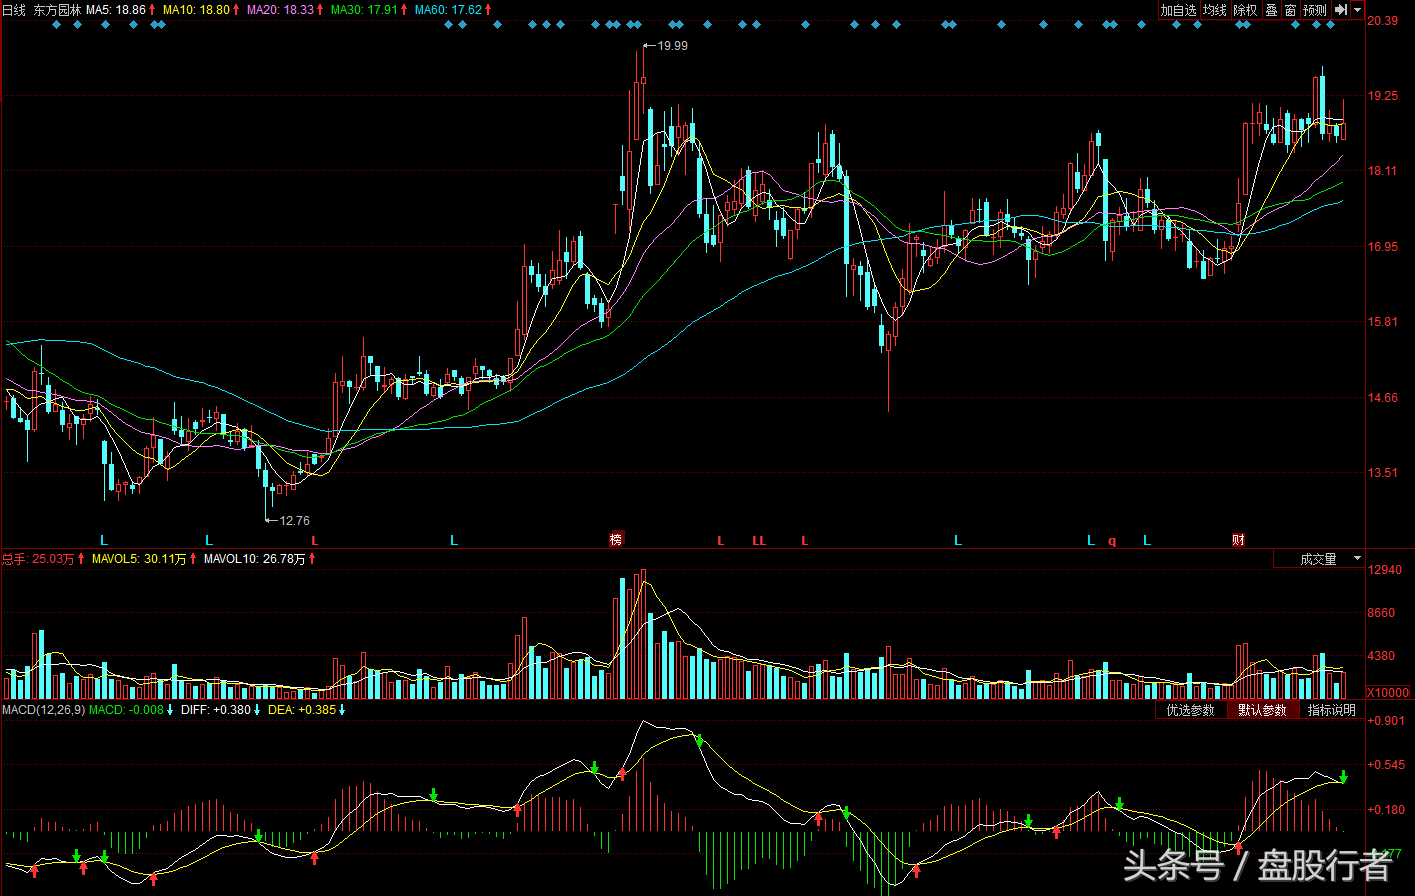1415x896 pixels.
Task: Select the 默认参数 tab
Action: (1262, 710)
